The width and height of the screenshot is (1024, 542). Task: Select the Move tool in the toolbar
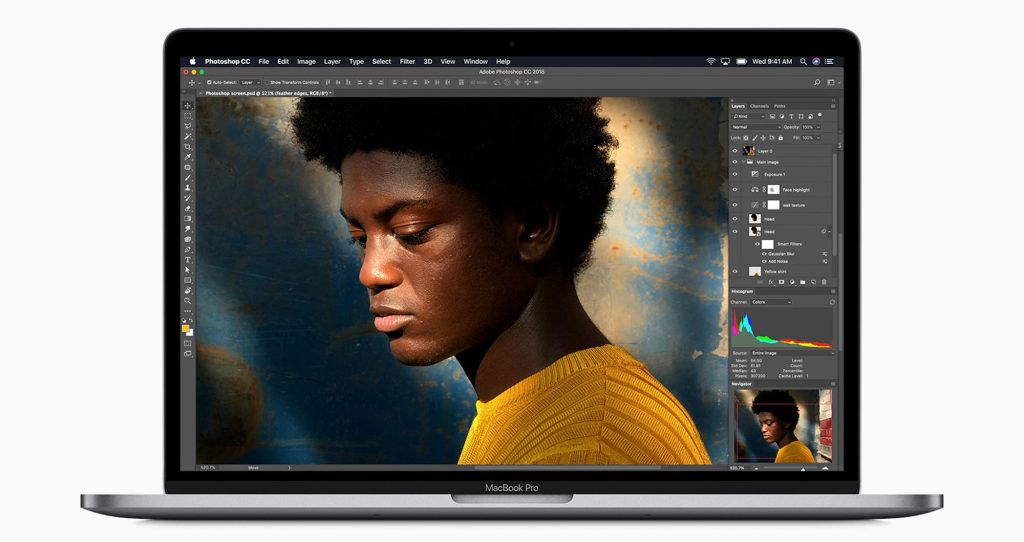point(187,105)
